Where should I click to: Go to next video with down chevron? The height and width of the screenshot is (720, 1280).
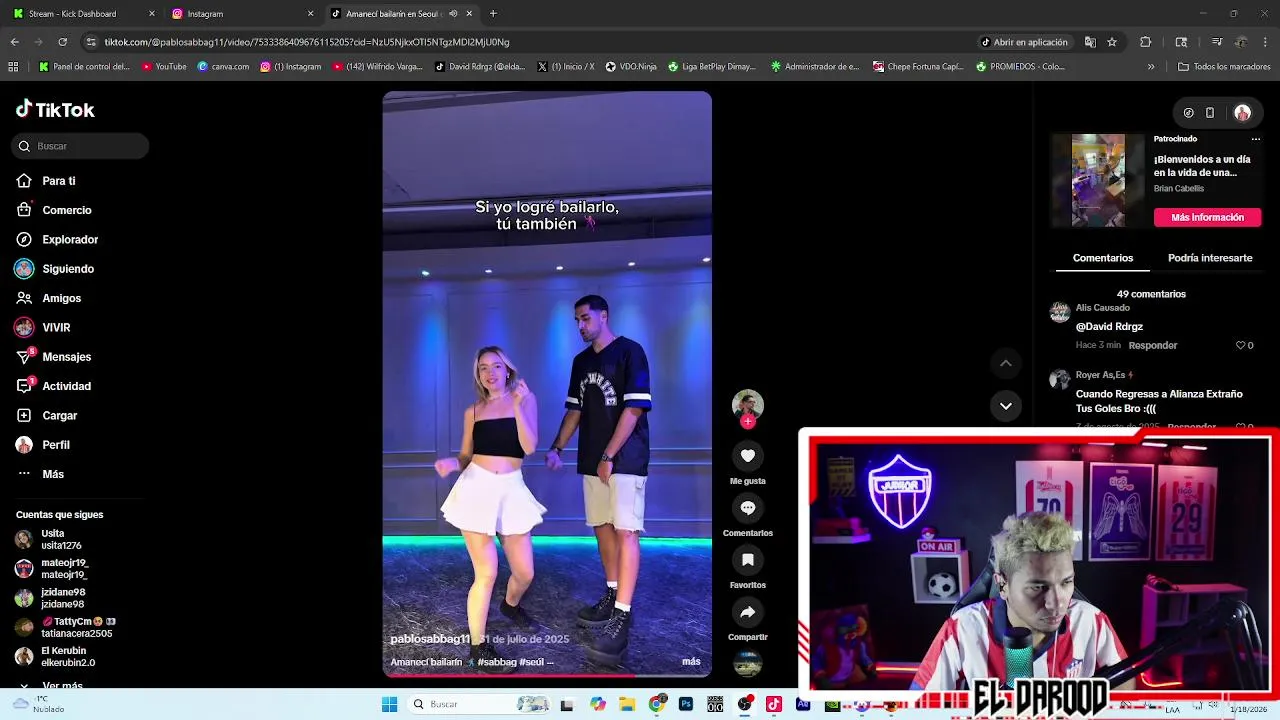1005,405
